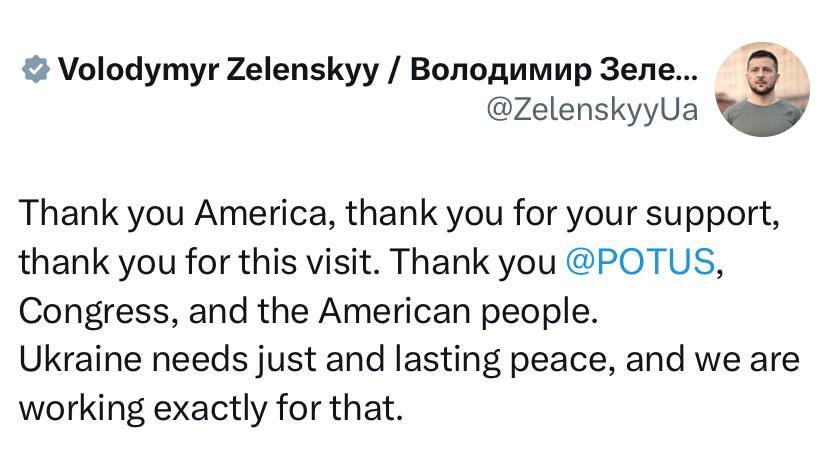The height and width of the screenshot is (451, 828).
Task: Open the @POTUS mention link
Action: [x=641, y=261]
